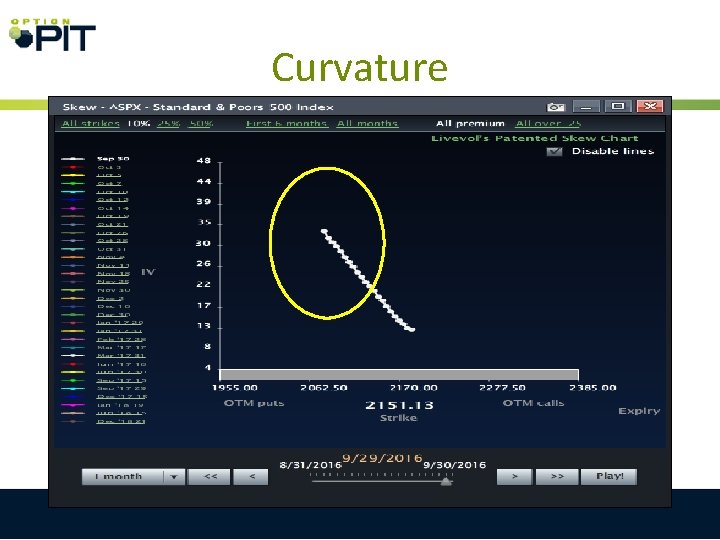This screenshot has width=720, height=540.
Task: Click the 2277.50 strike axis label
Action: coord(502,388)
